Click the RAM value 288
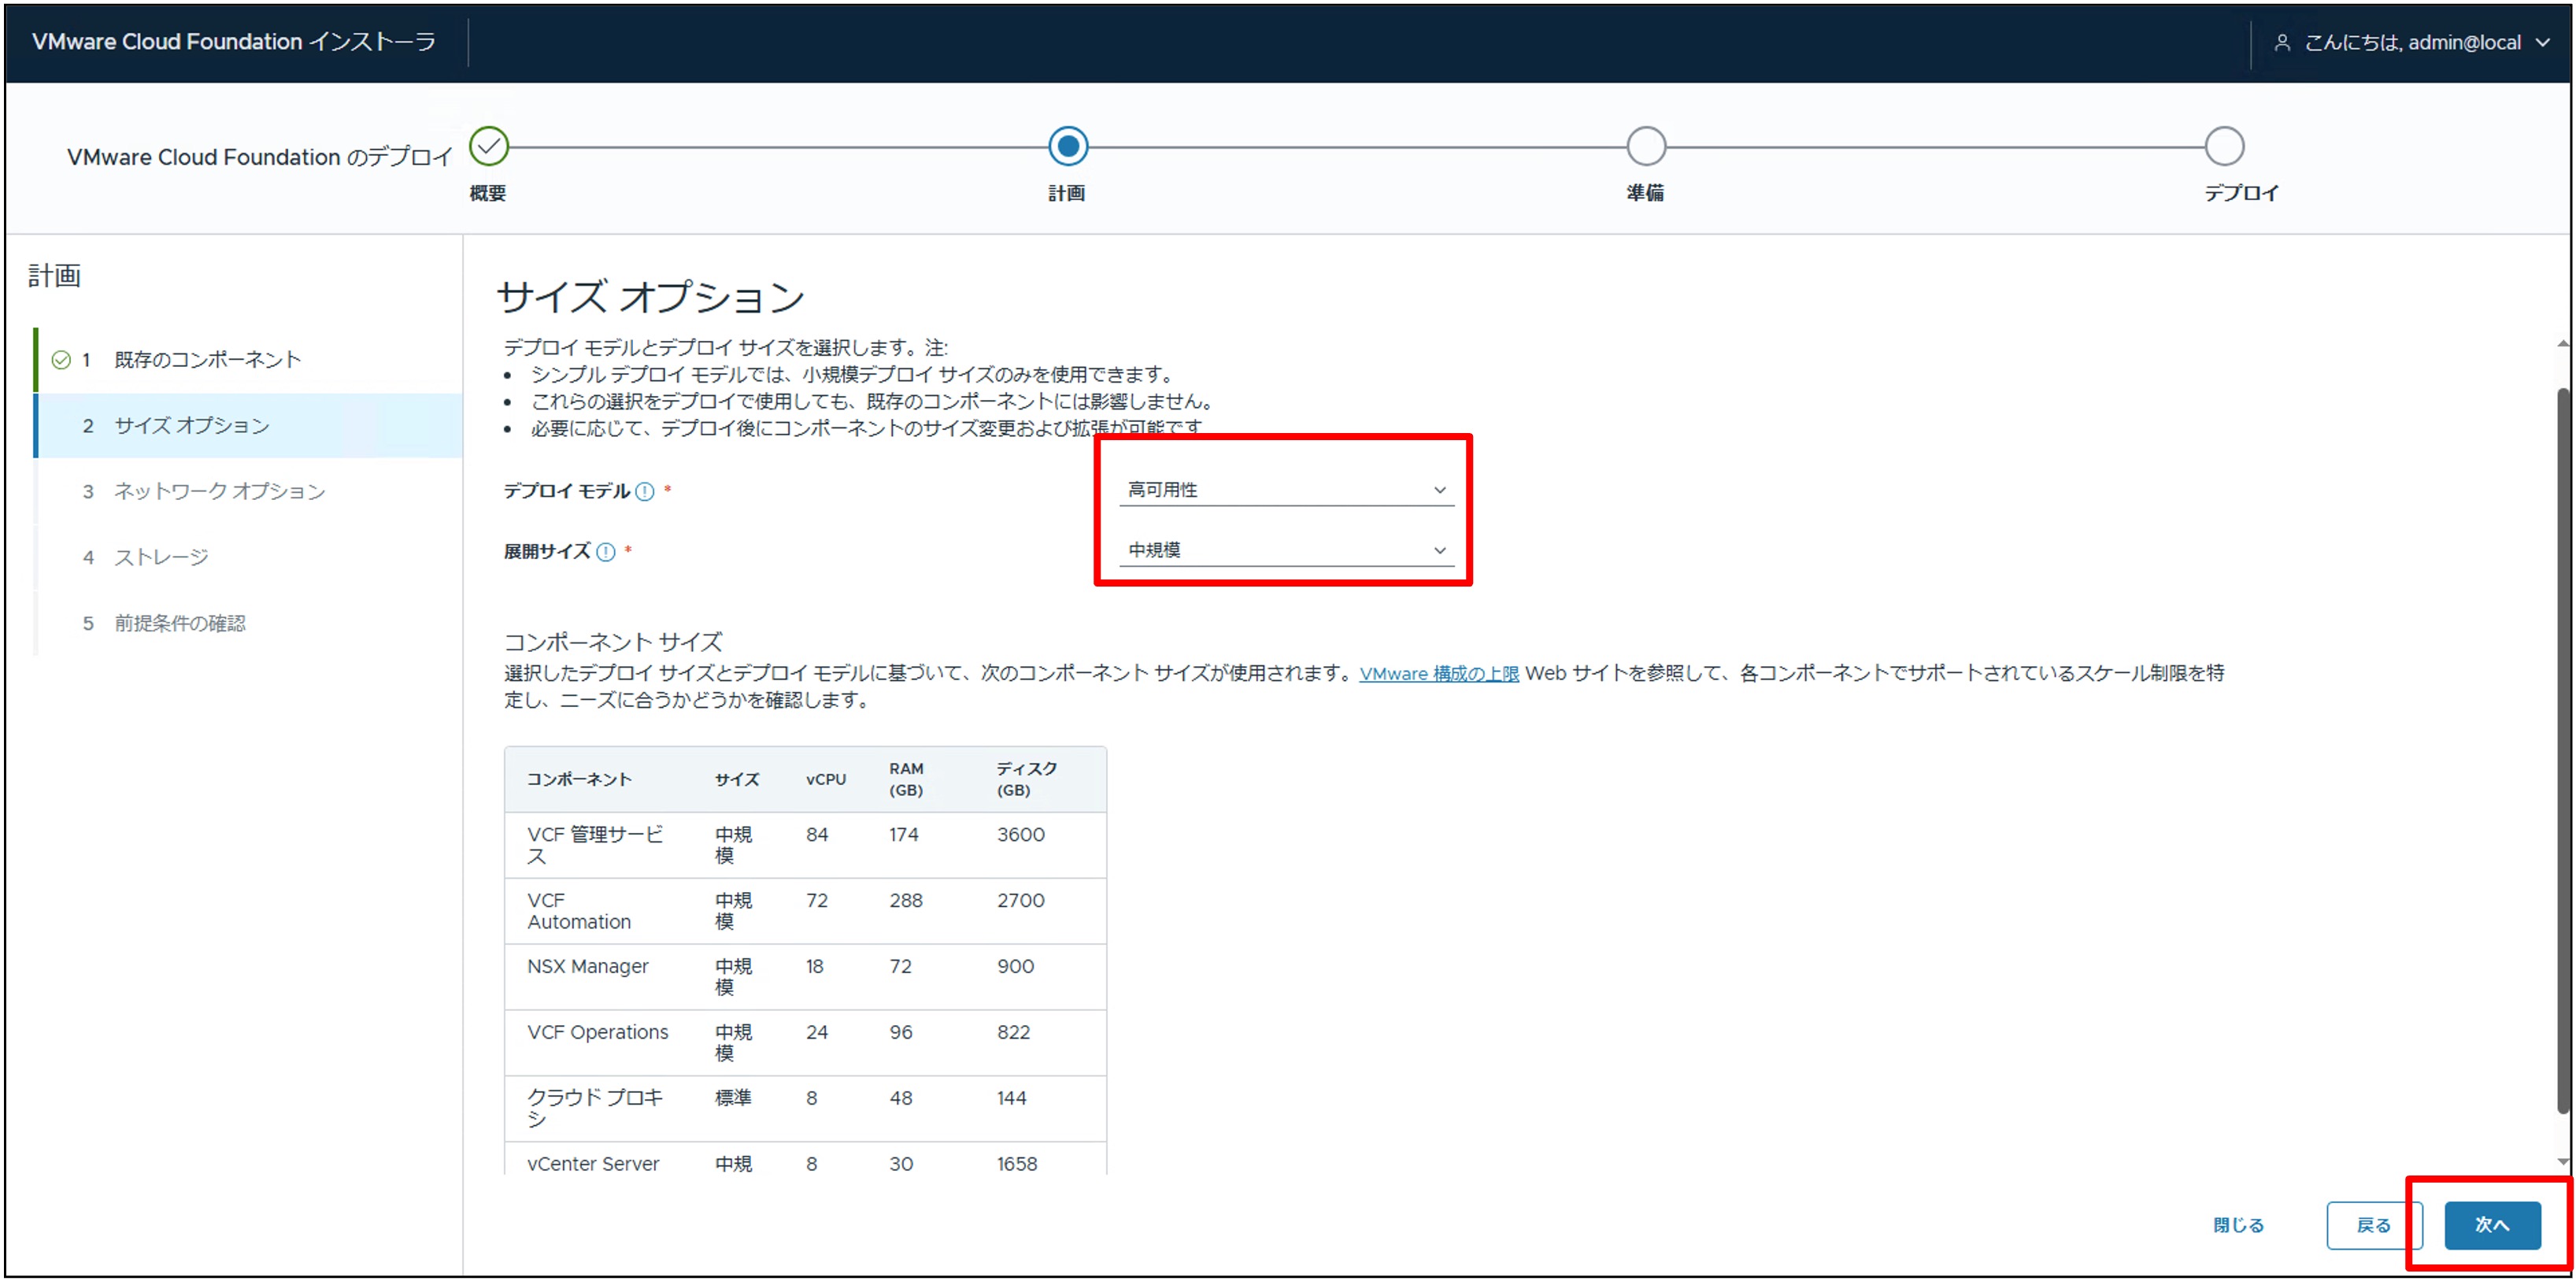 (906, 901)
